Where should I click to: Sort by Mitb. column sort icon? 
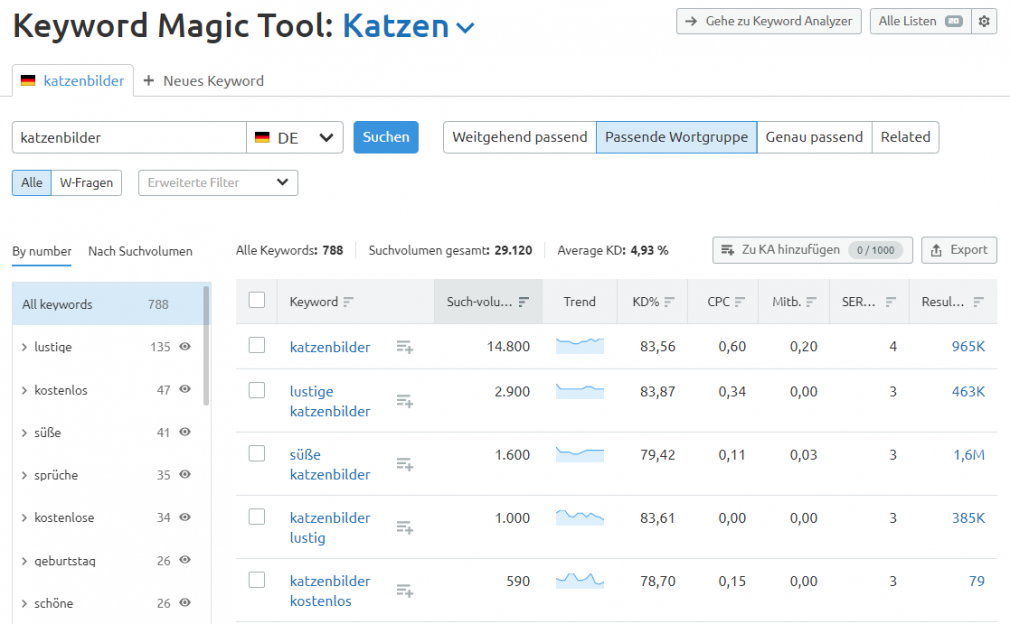click(x=811, y=301)
